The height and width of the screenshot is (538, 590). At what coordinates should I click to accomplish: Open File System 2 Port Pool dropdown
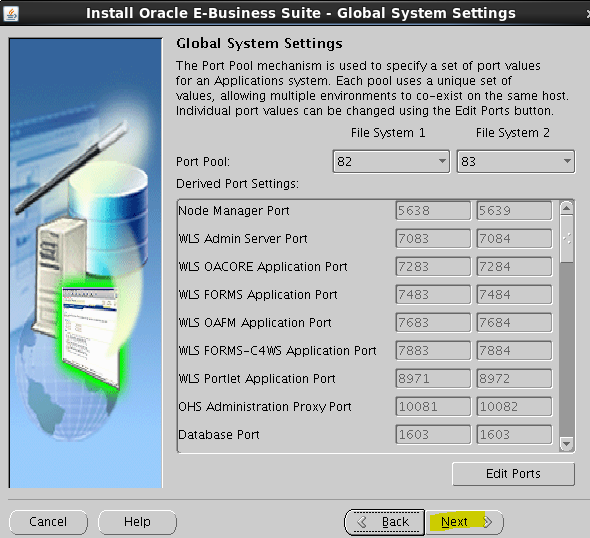pyautogui.click(x=515, y=162)
